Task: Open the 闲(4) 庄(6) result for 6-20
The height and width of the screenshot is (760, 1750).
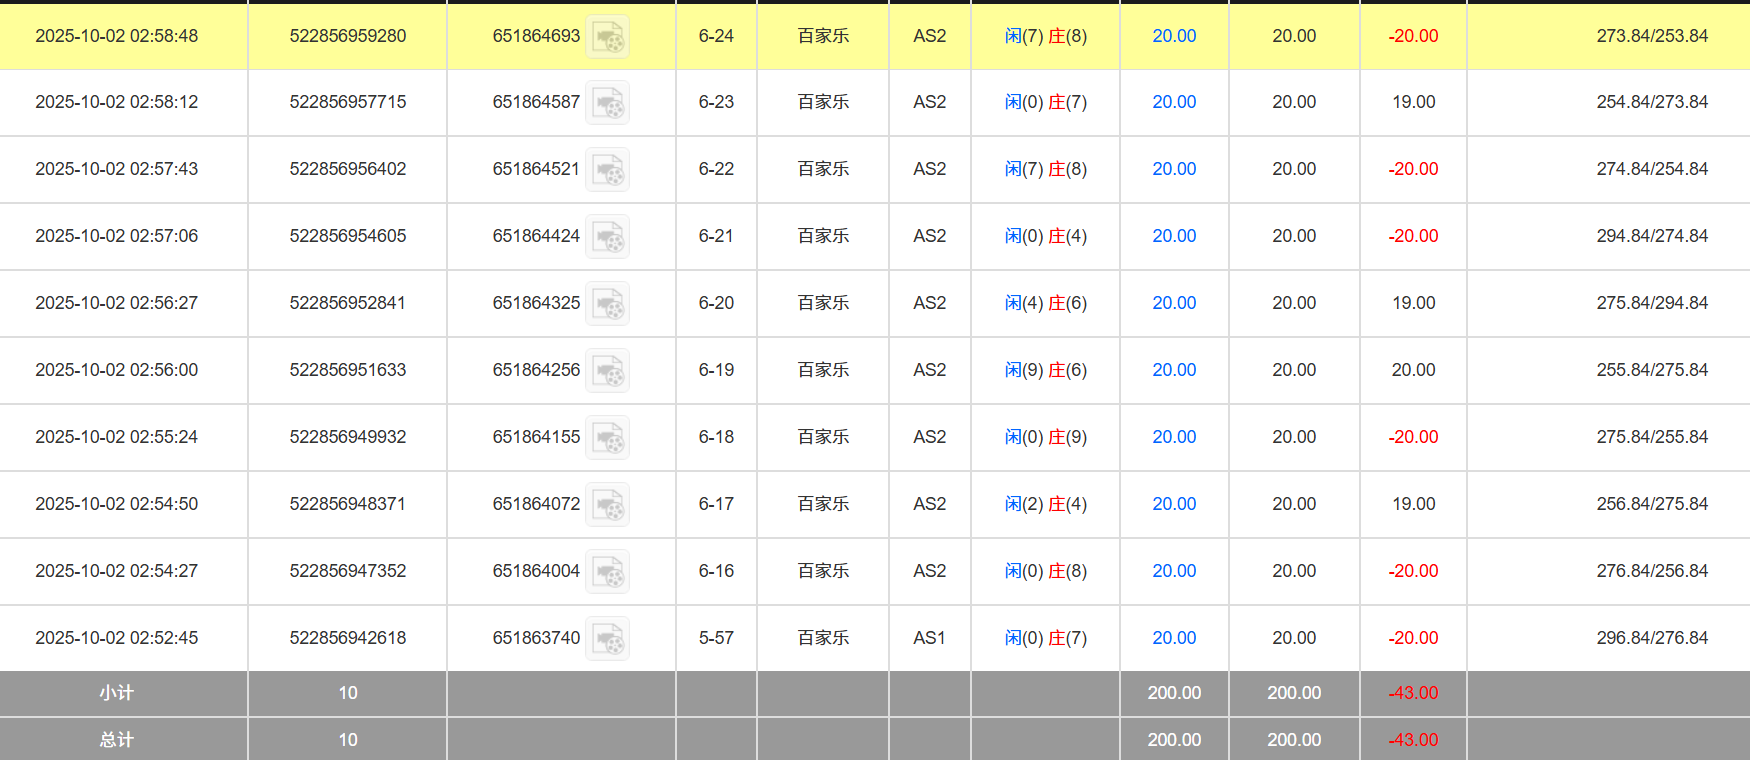Action: coord(1045,303)
